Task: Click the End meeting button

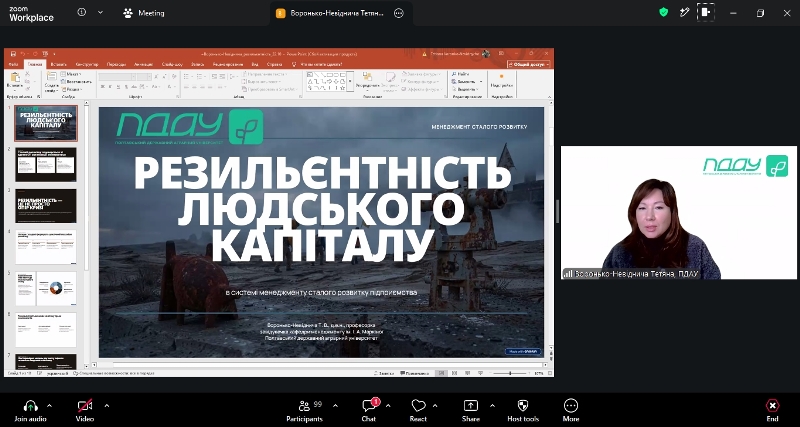Action: tap(772, 410)
